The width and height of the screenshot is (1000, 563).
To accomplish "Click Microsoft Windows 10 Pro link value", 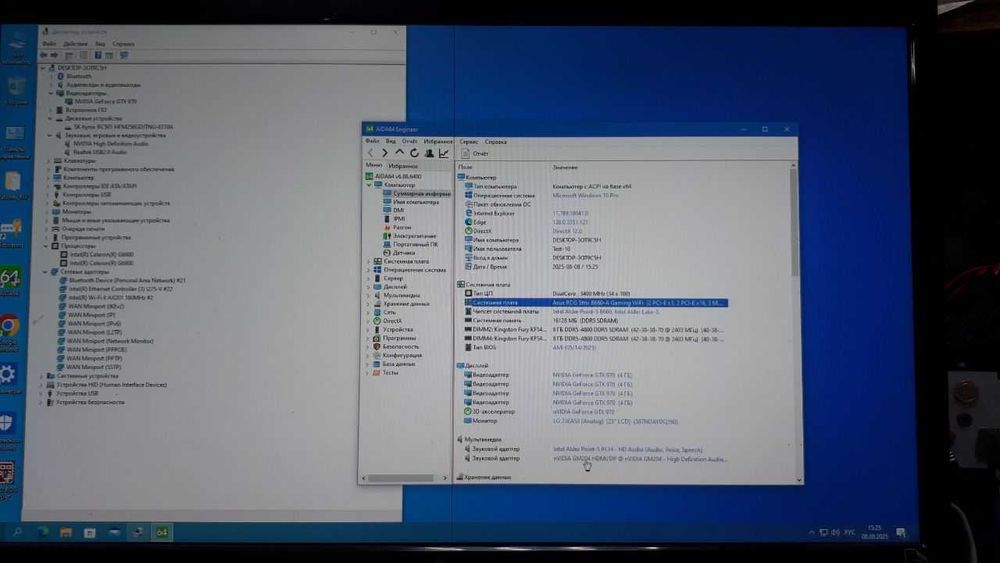I will click(585, 196).
